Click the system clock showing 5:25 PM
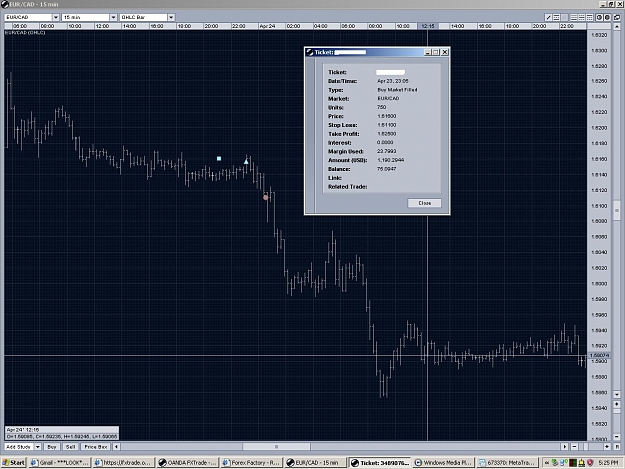The width and height of the screenshot is (625, 469). pyautogui.click(x=608, y=463)
